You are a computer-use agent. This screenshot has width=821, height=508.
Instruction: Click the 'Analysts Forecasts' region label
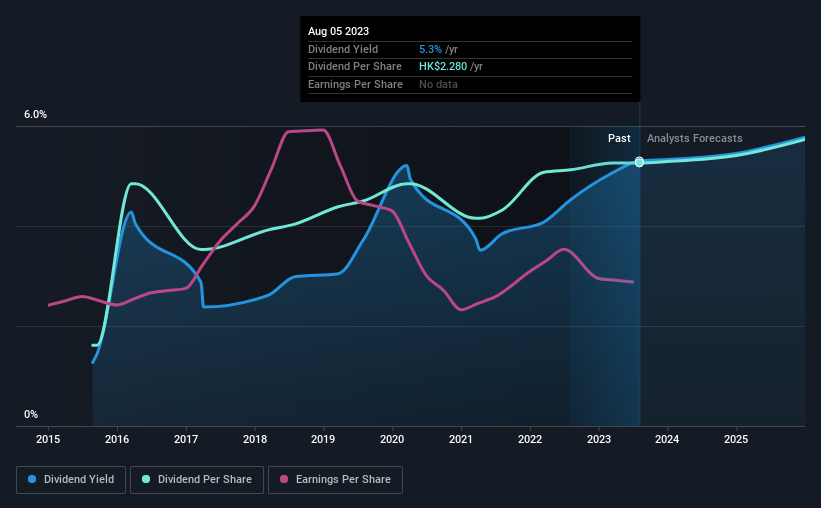tap(694, 138)
